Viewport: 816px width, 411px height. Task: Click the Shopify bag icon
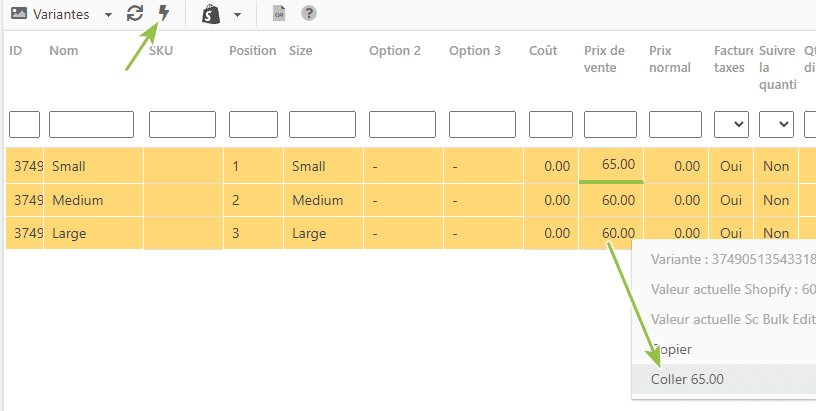click(x=211, y=14)
